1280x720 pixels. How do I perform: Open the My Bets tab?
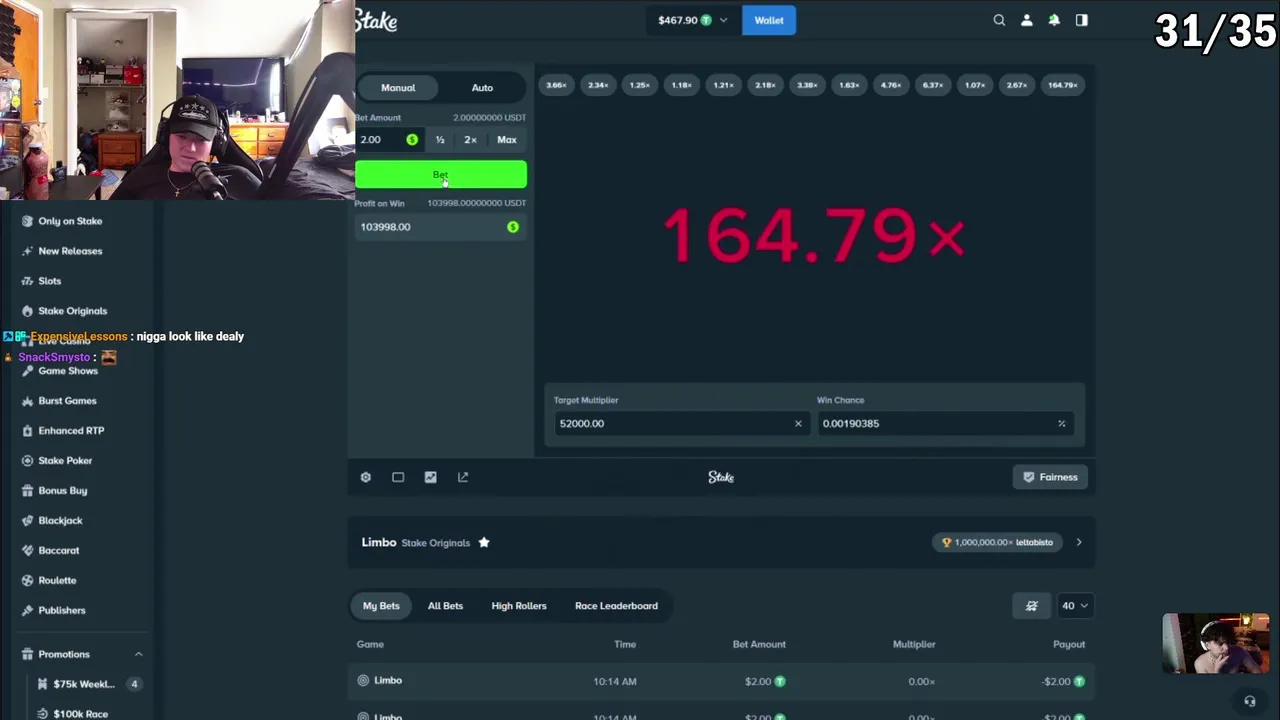click(381, 606)
